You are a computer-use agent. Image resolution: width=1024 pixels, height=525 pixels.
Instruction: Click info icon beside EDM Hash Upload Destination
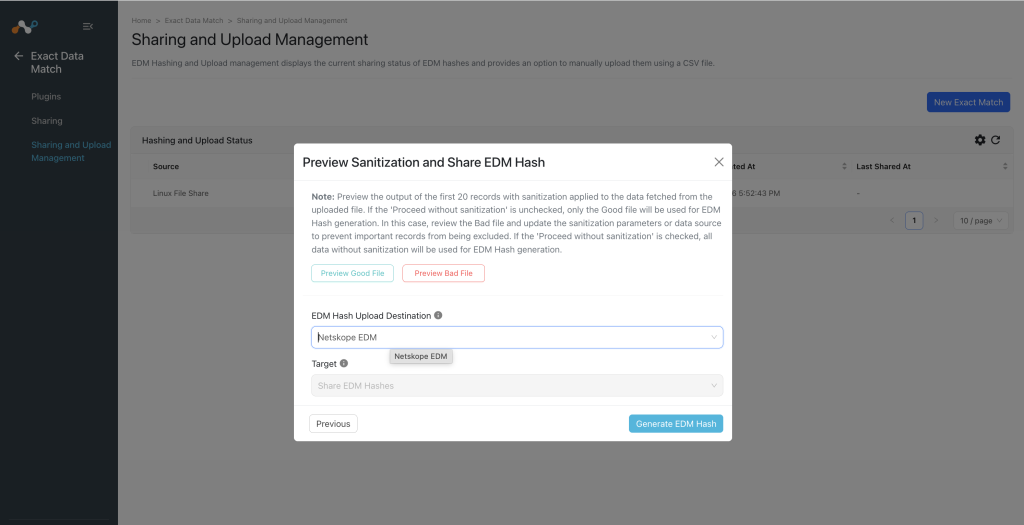pos(438,315)
